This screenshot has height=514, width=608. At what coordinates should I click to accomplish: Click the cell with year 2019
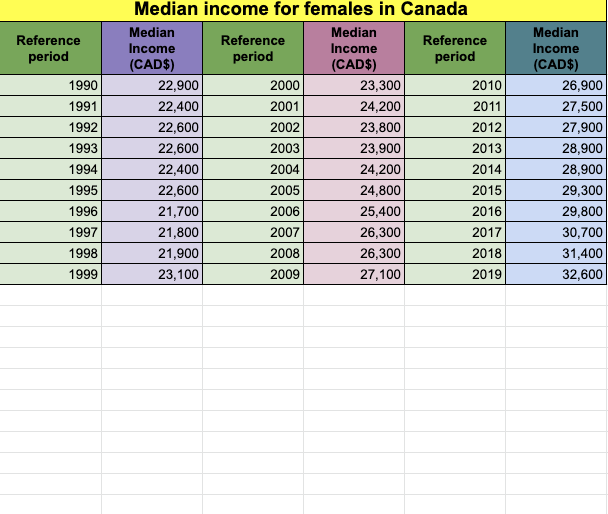click(x=455, y=274)
